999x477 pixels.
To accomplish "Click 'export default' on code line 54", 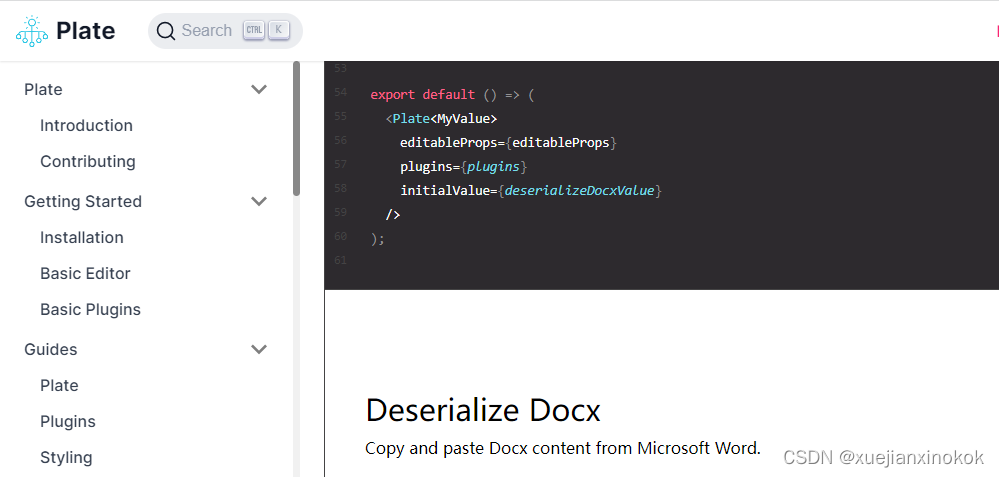I will pos(422,94).
